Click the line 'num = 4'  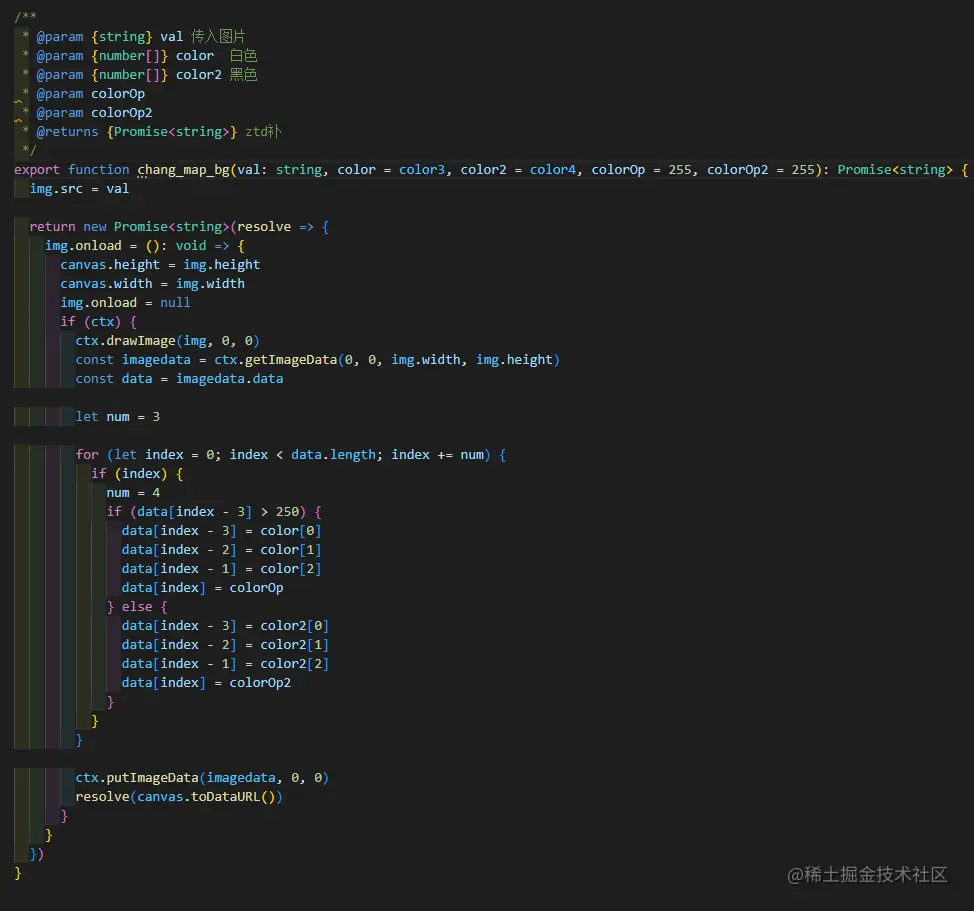click(133, 492)
